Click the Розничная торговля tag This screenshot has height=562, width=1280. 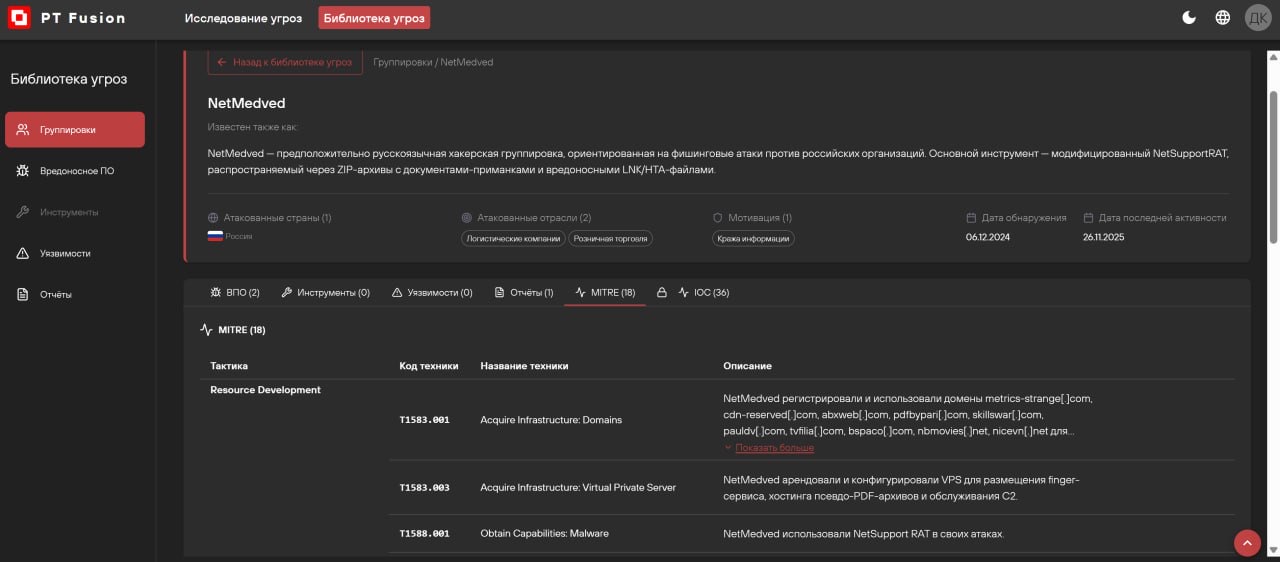coord(611,238)
